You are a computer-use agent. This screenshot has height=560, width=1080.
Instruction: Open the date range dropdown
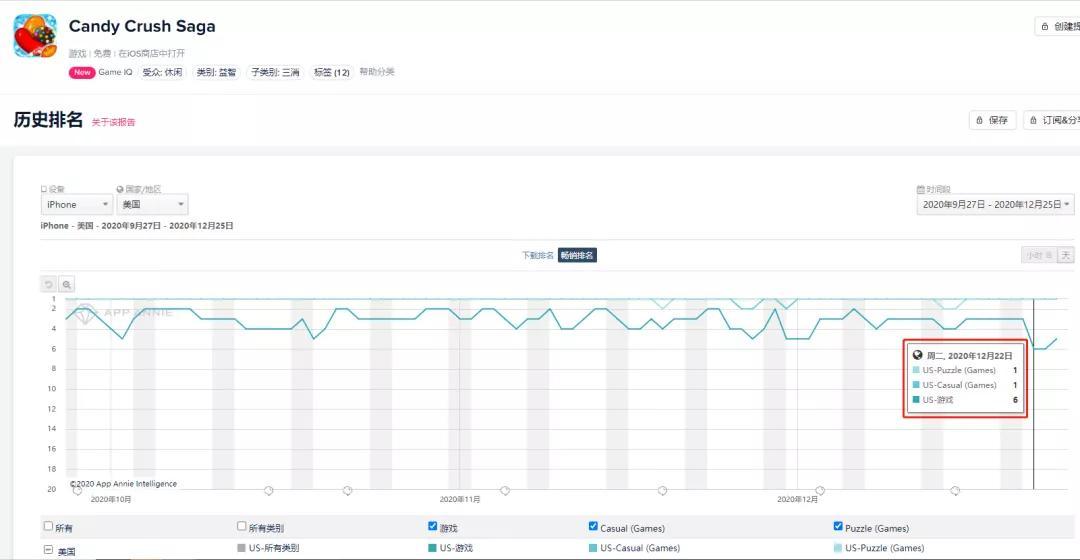(x=995, y=204)
